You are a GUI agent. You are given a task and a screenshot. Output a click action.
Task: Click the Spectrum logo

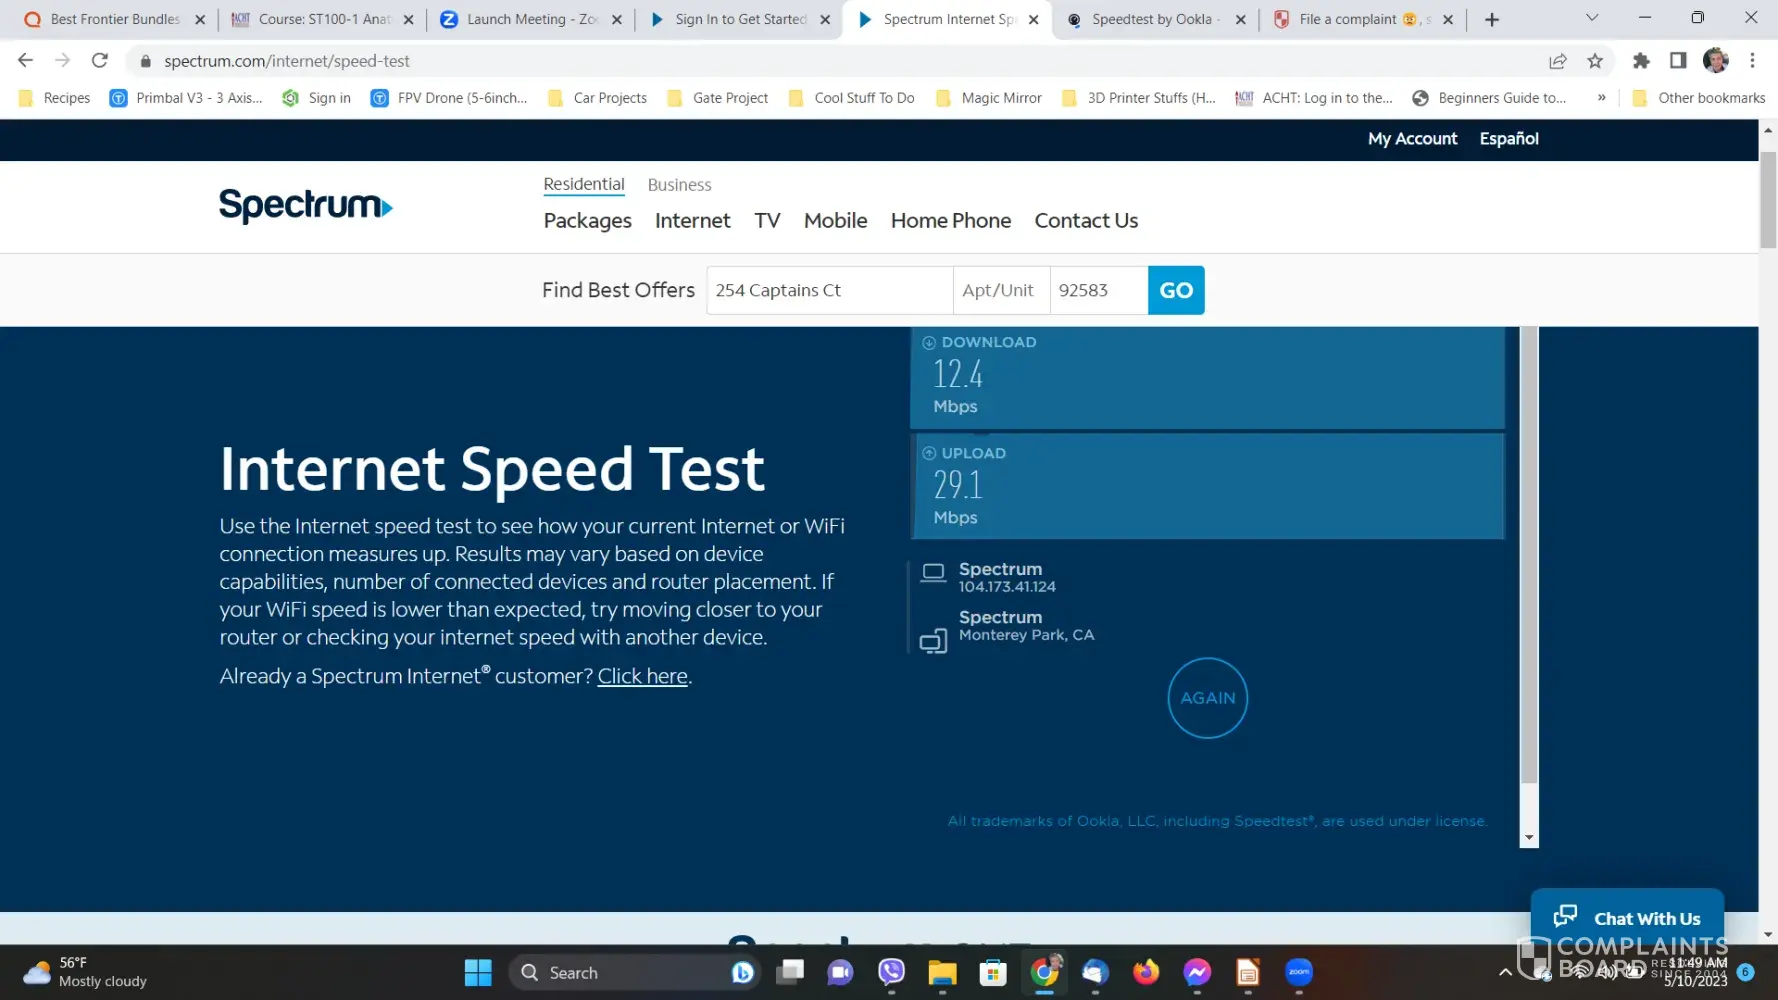[305, 206]
